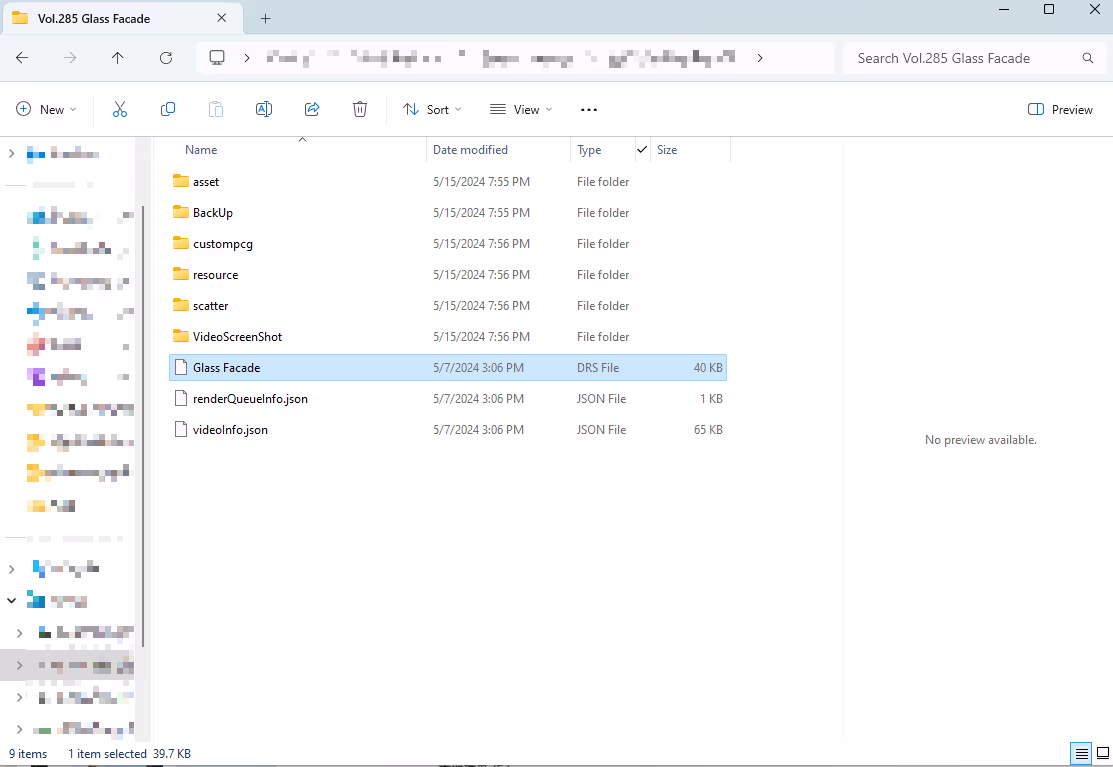The width and height of the screenshot is (1113, 767).
Task: Open the Type column filter dropdown arrow
Action: coord(642,150)
